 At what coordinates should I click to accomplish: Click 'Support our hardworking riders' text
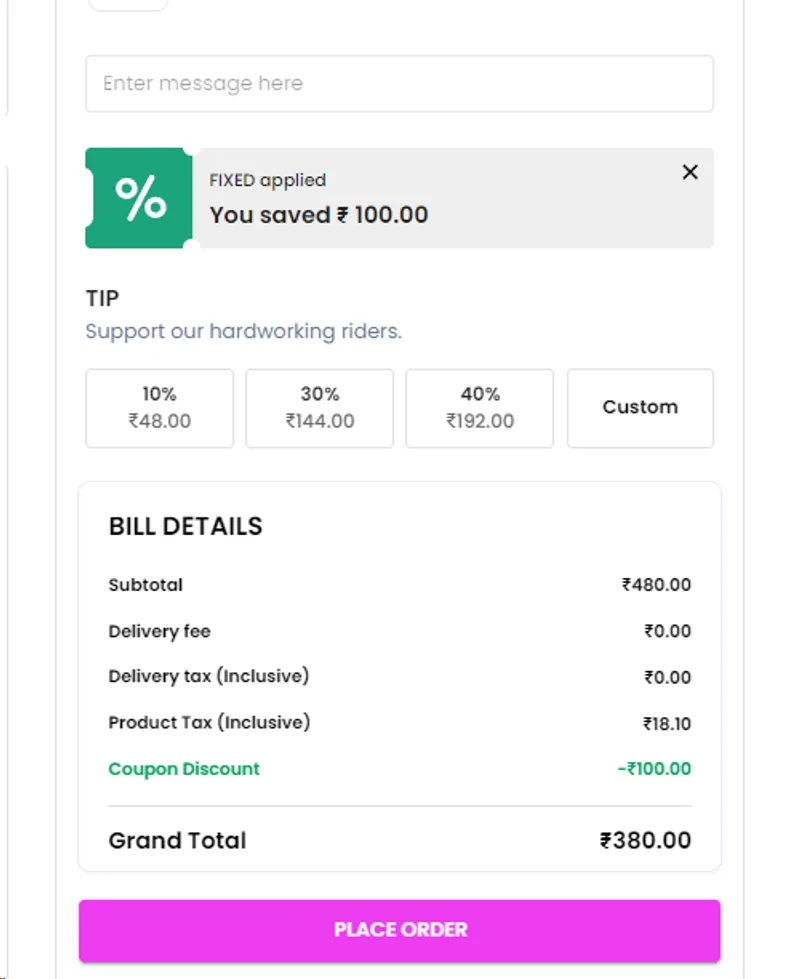[243, 331]
